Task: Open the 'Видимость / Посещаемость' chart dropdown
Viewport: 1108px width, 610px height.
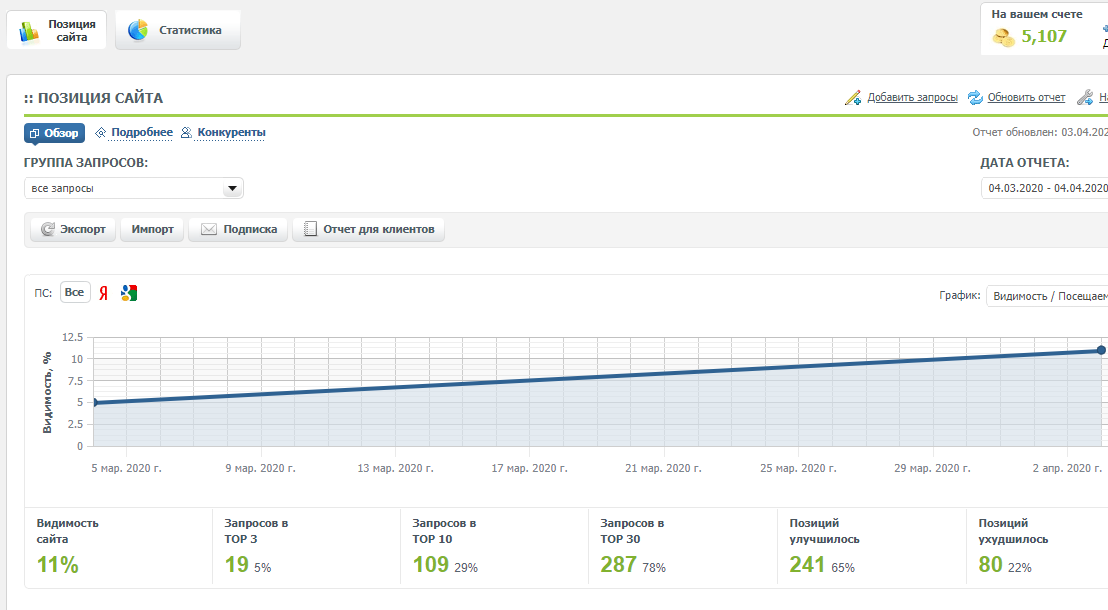Action: (x=1047, y=296)
